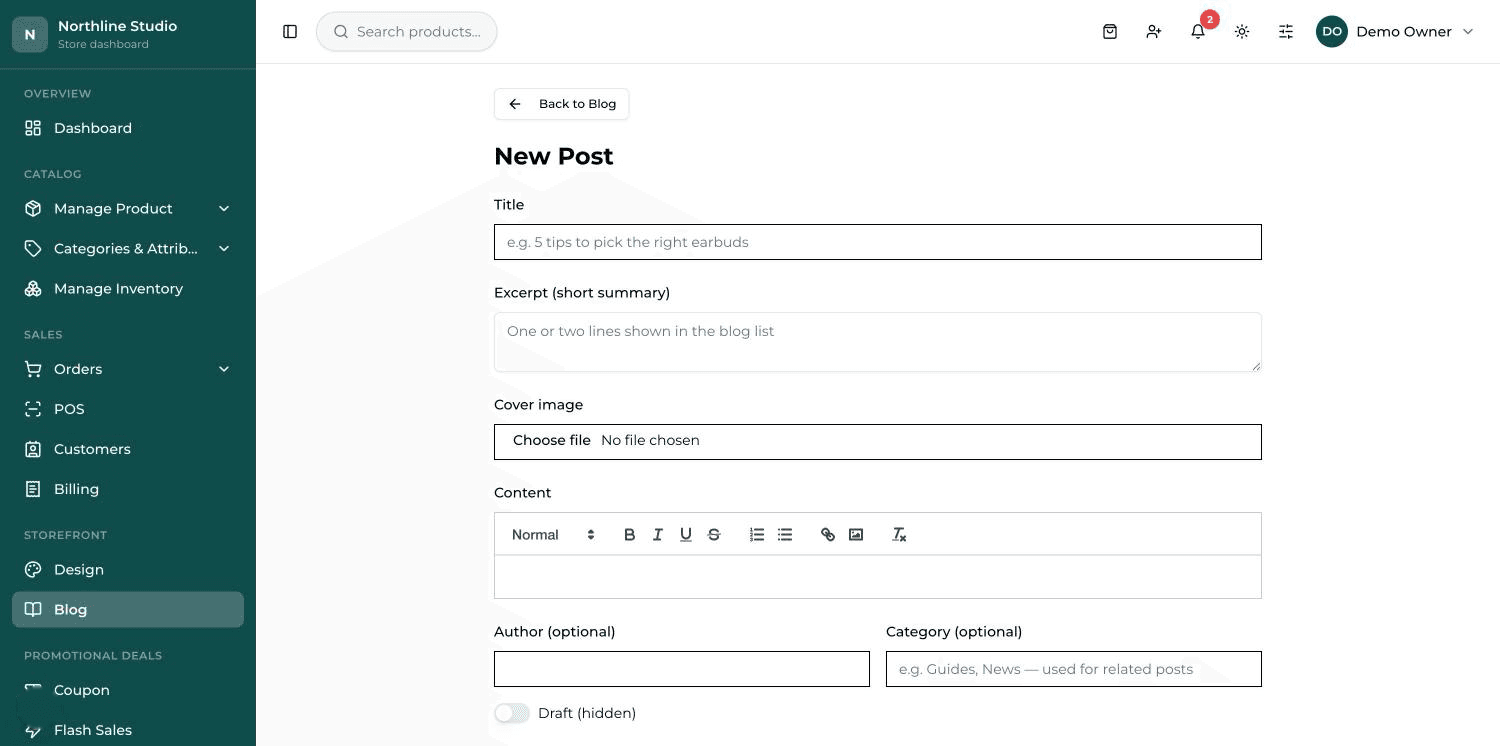
Task: Open the Billing page
Action: point(128,489)
